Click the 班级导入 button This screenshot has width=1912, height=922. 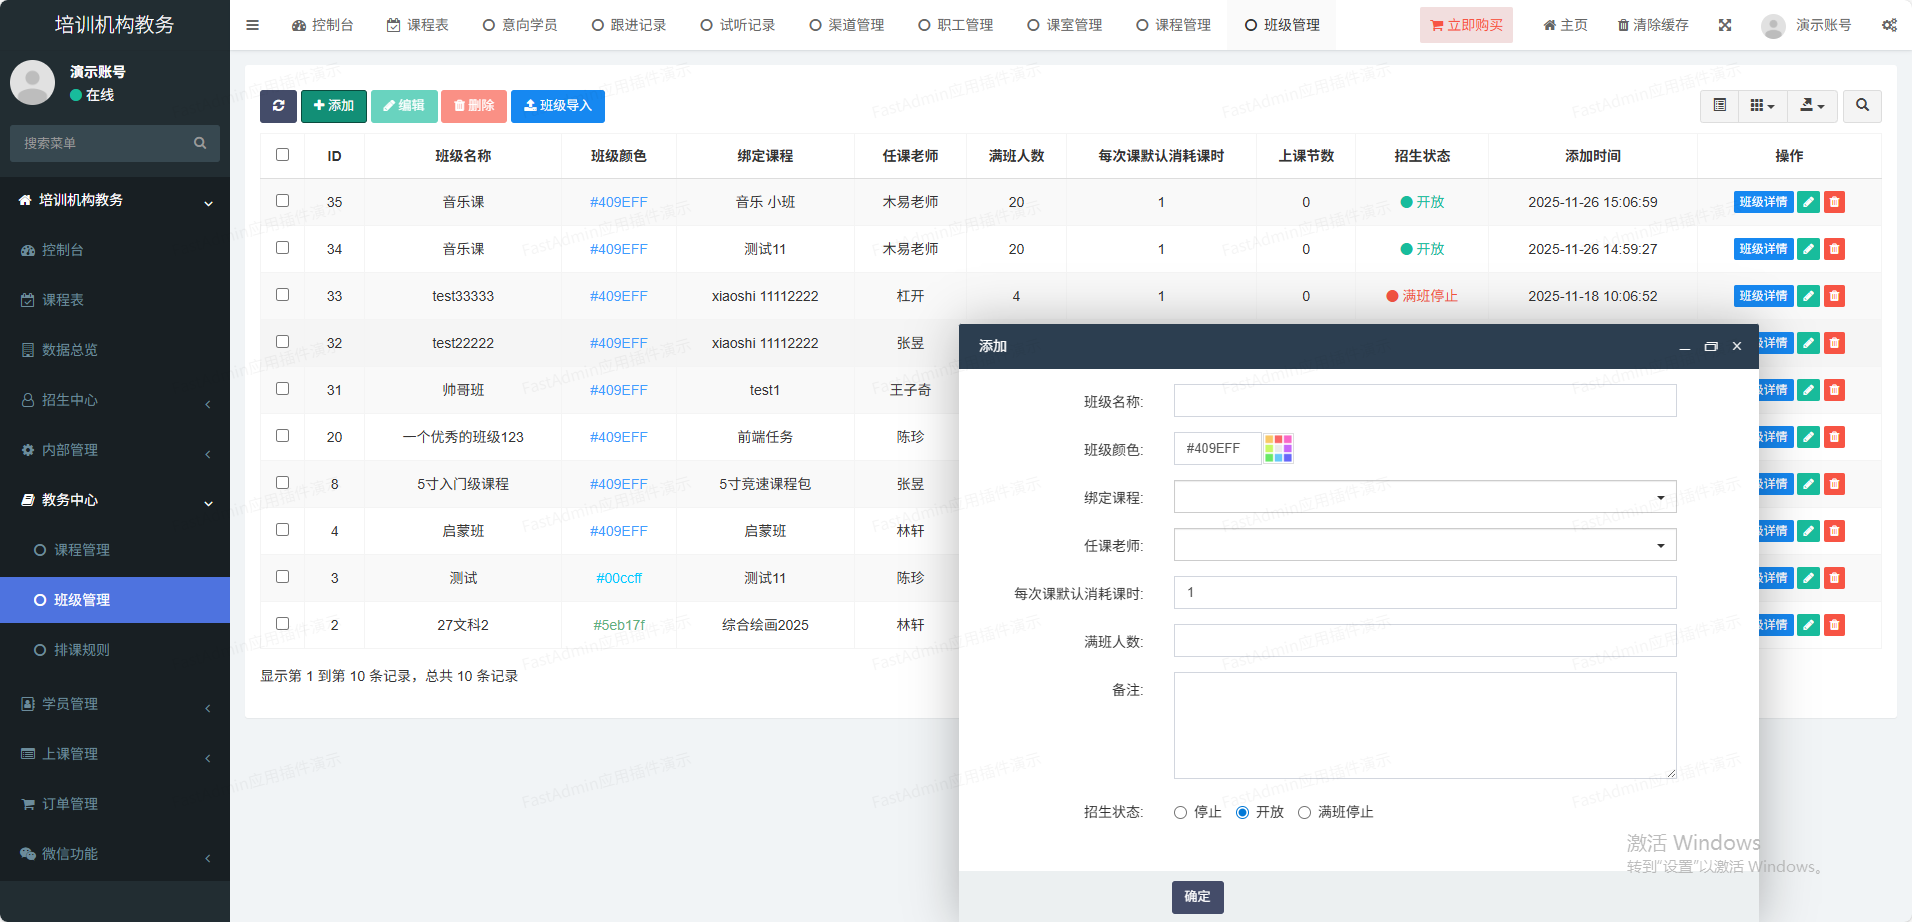pyautogui.click(x=557, y=106)
